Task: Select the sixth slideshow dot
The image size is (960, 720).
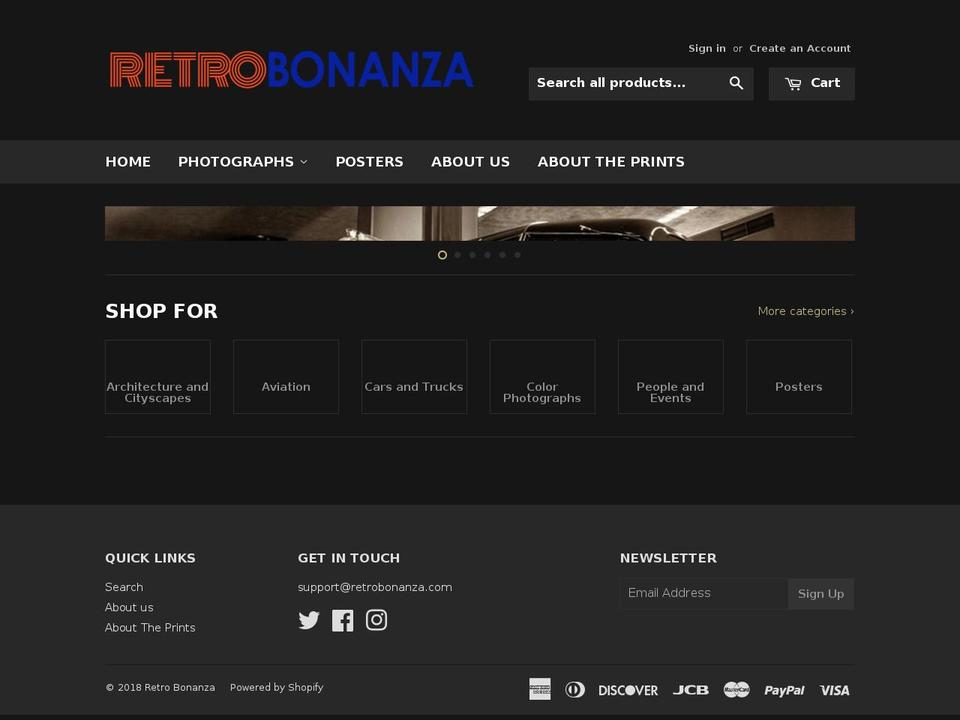Action: pos(517,255)
